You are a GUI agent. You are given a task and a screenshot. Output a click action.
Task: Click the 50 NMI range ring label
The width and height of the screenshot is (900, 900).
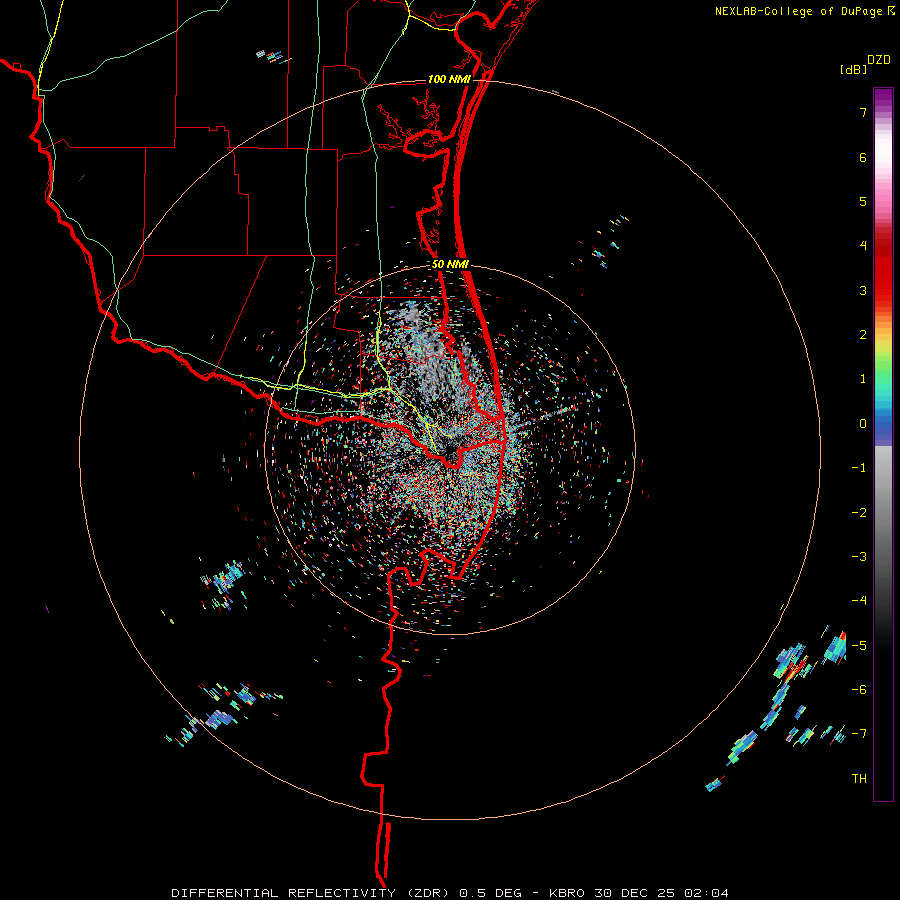pos(451,265)
